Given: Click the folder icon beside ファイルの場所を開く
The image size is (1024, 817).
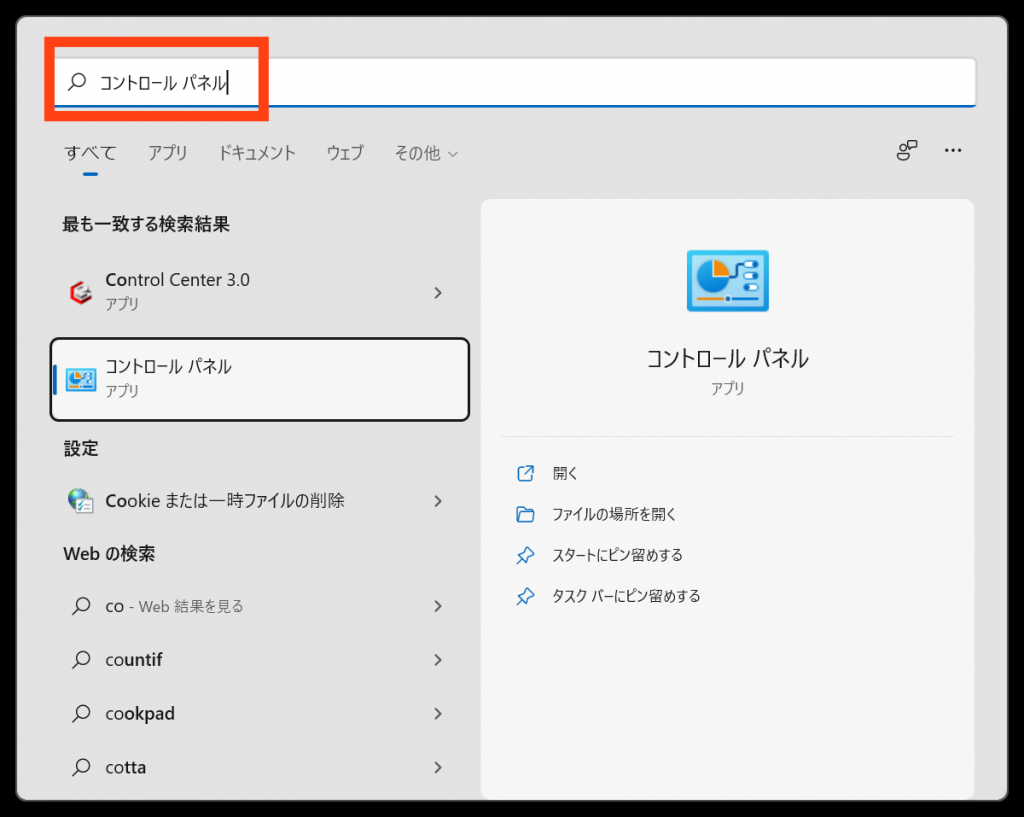Looking at the screenshot, I should point(525,515).
